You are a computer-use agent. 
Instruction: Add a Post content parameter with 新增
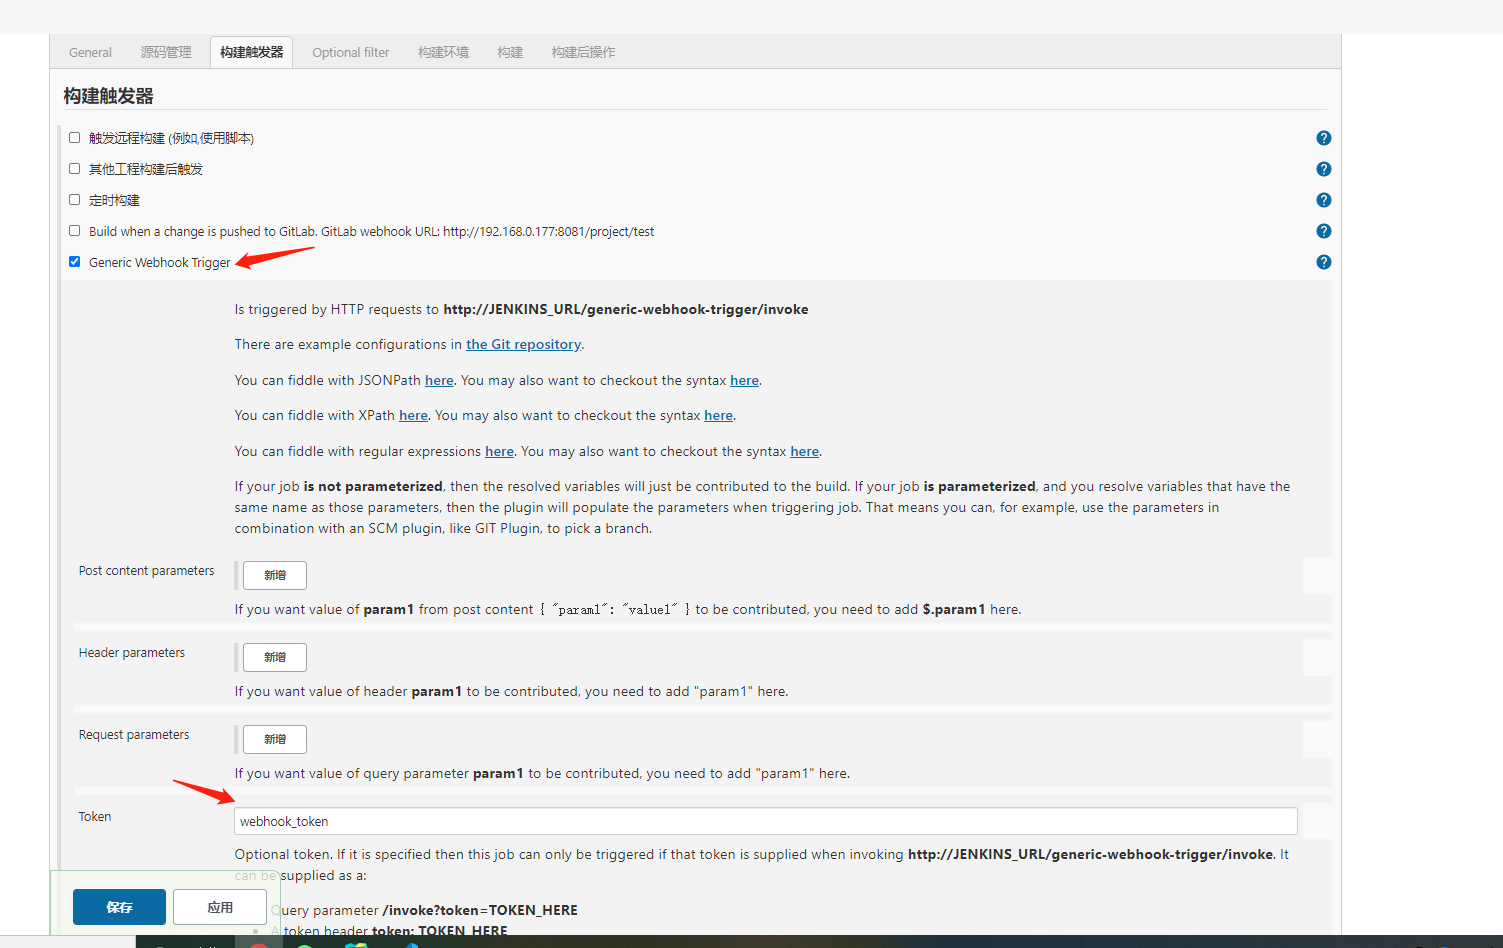click(x=275, y=575)
